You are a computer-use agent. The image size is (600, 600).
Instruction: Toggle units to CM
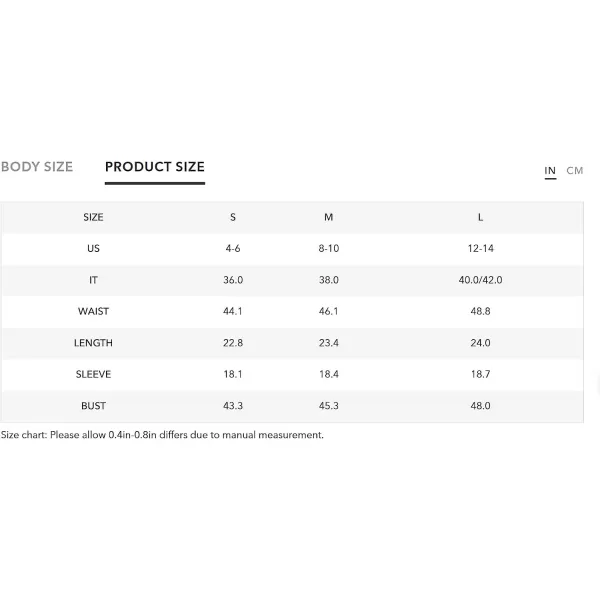pyautogui.click(x=575, y=171)
